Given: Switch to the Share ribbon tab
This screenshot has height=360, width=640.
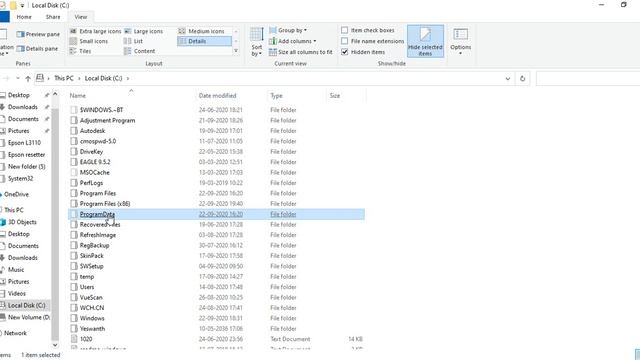Looking at the screenshot, I should 53,17.
